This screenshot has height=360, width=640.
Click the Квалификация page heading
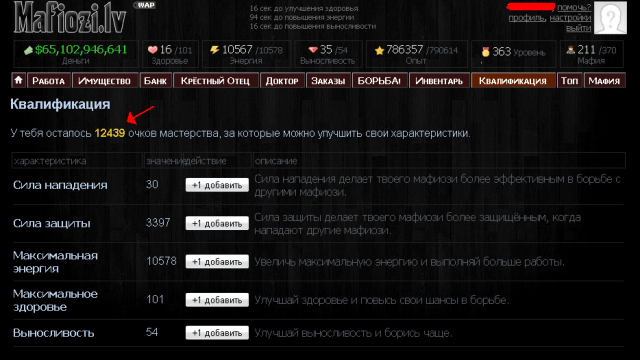(x=60, y=104)
